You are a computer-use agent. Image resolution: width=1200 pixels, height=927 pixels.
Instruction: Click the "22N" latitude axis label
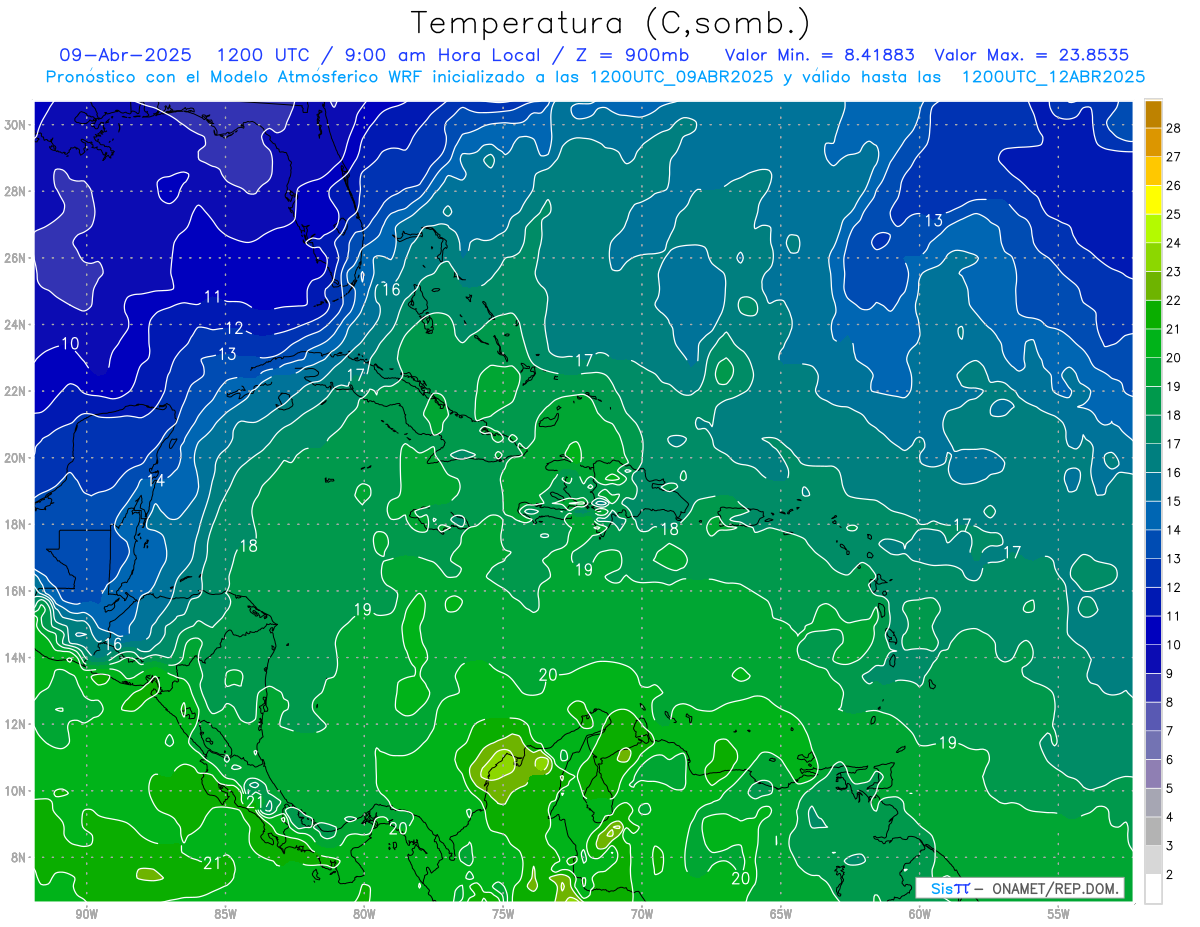16,391
